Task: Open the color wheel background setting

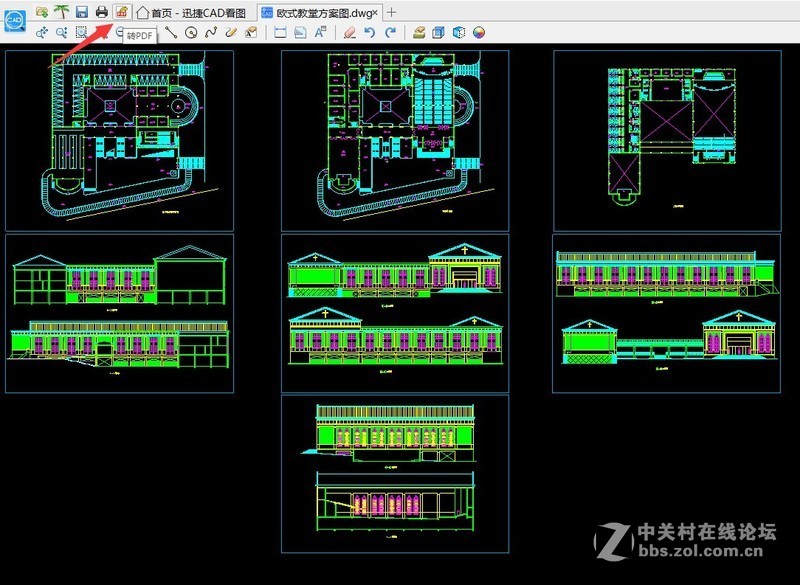Action: click(x=479, y=33)
